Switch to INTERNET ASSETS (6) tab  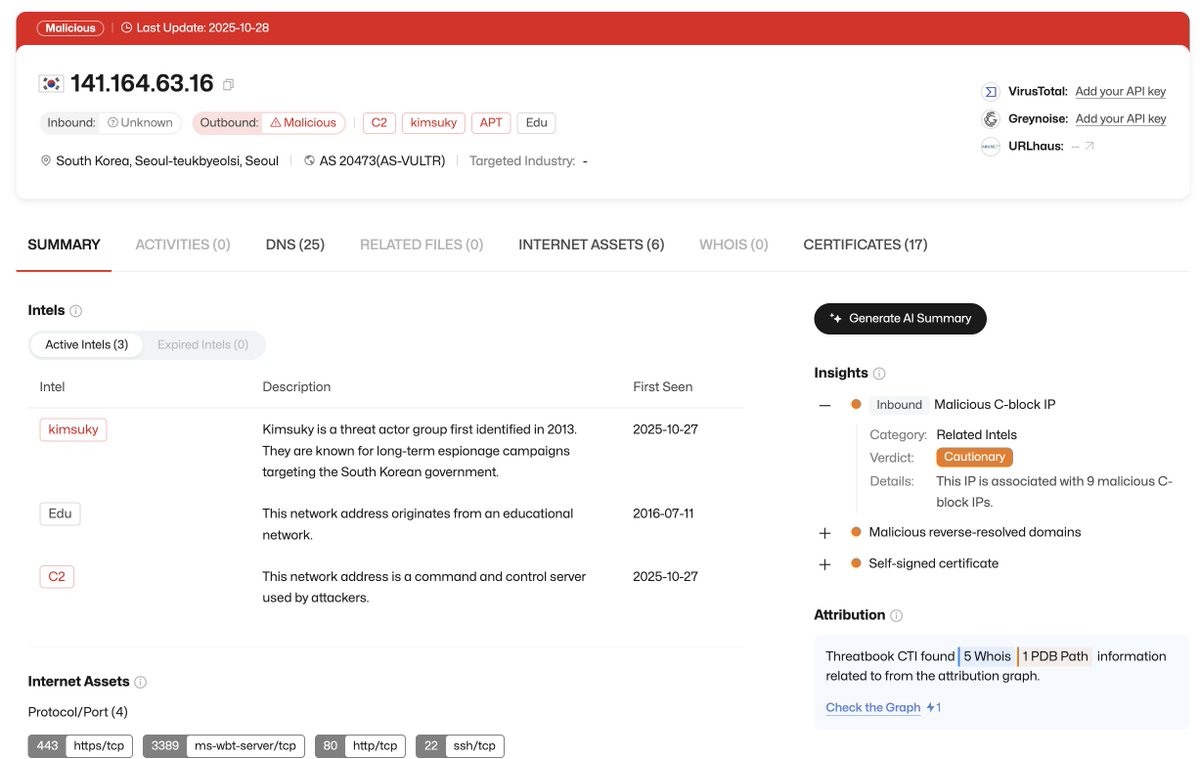(x=591, y=244)
